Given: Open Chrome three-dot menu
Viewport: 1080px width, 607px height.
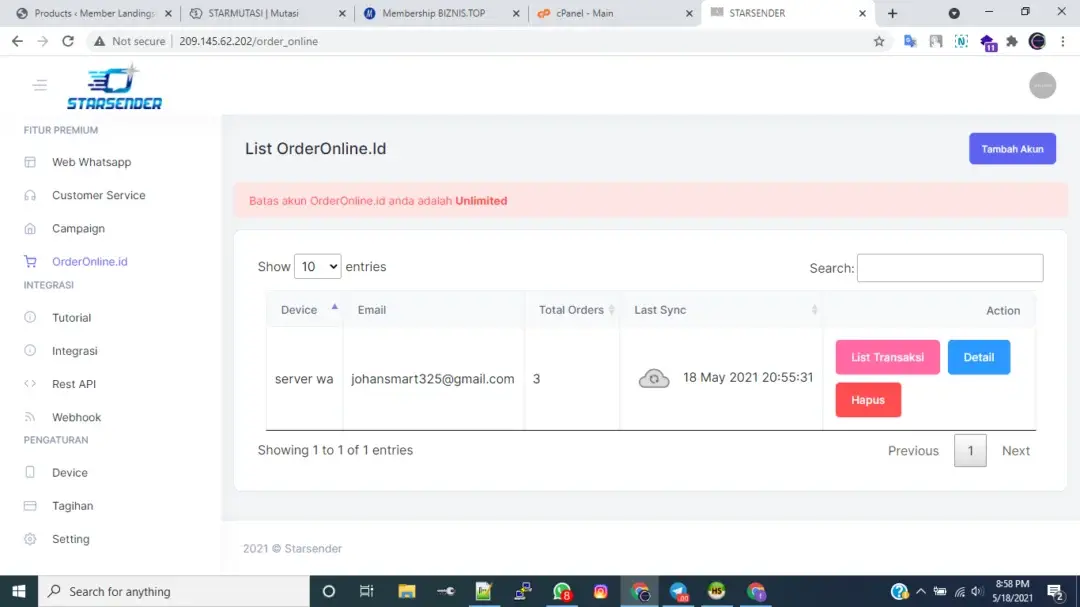Looking at the screenshot, I should tap(1063, 41).
